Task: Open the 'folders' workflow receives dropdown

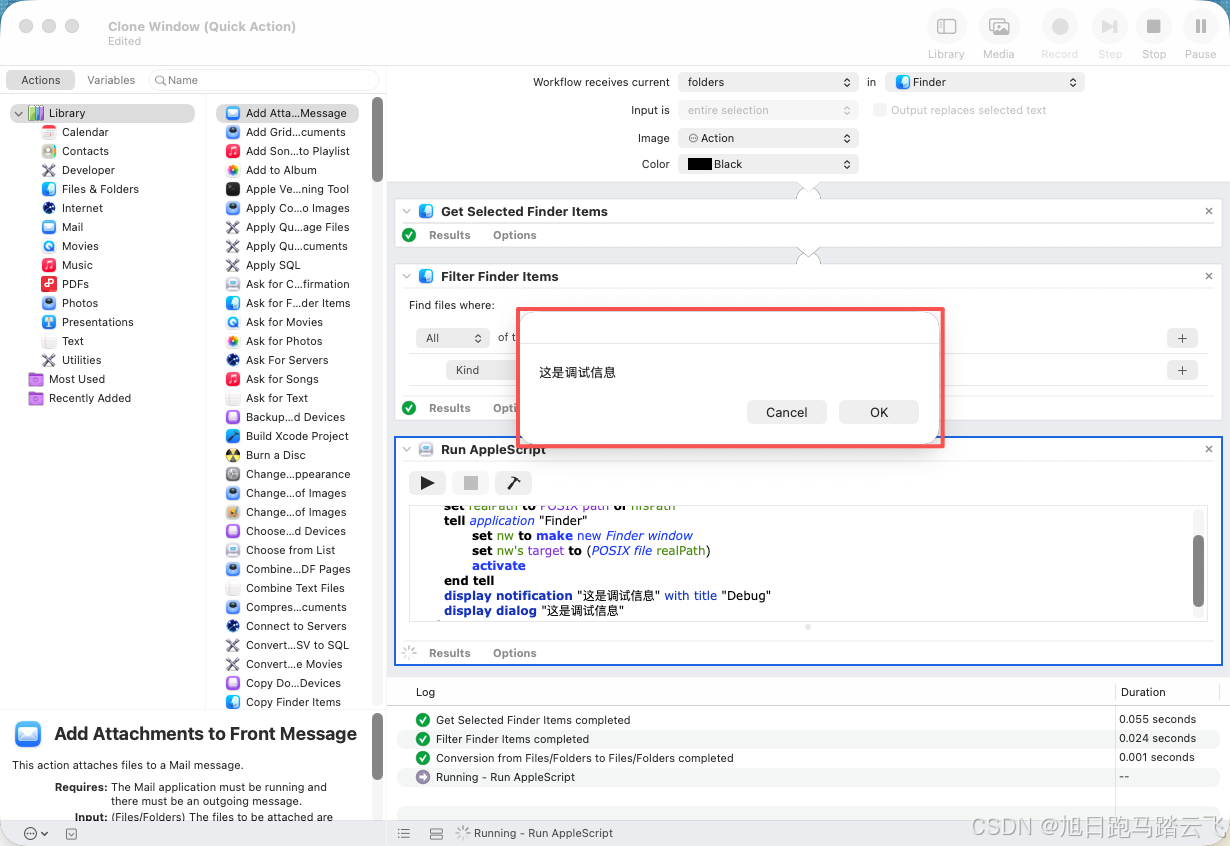Action: pyautogui.click(x=768, y=82)
